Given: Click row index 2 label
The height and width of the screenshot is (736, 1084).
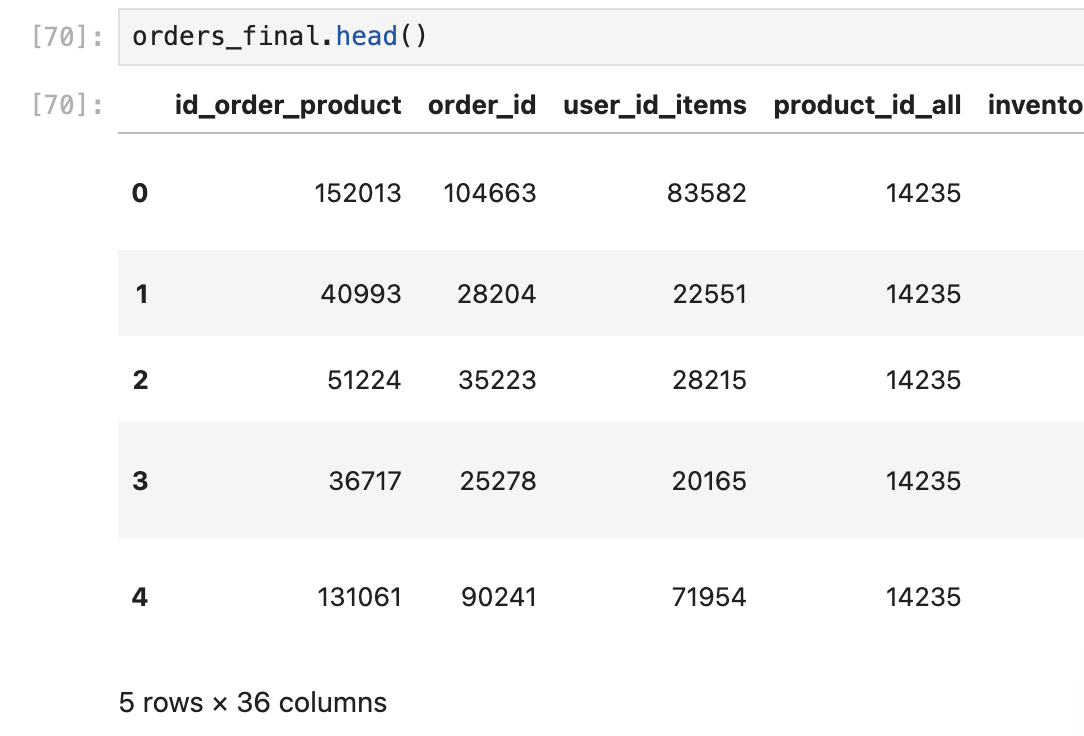Looking at the screenshot, I should coord(140,380).
